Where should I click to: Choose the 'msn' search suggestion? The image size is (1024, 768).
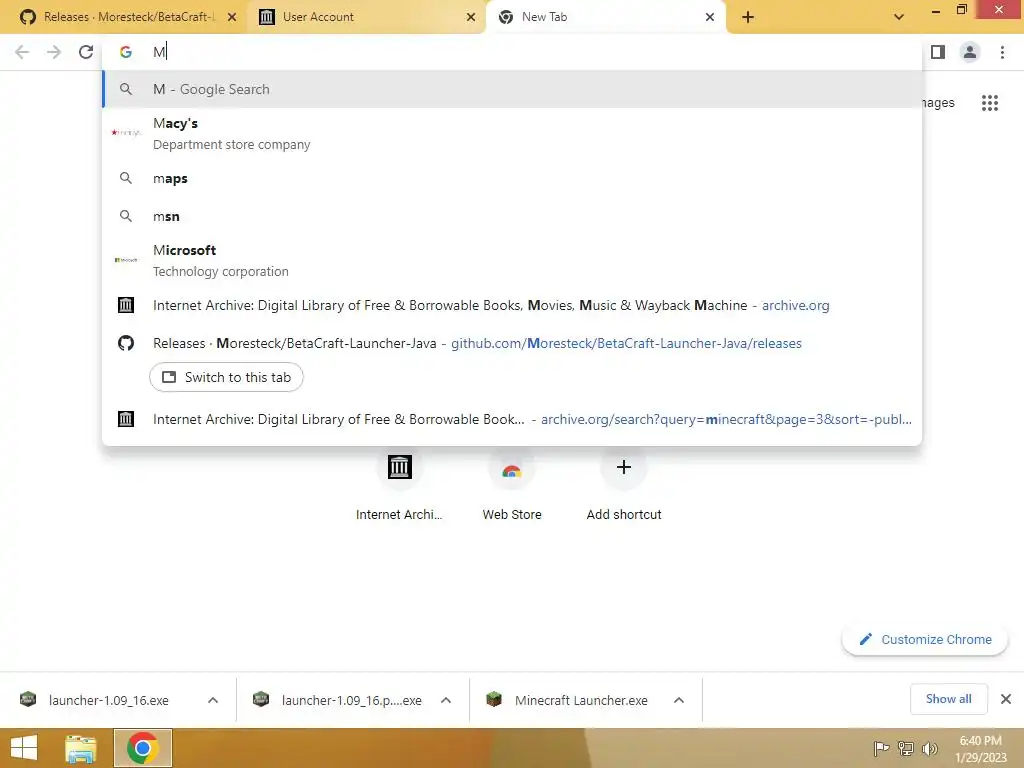click(x=512, y=216)
